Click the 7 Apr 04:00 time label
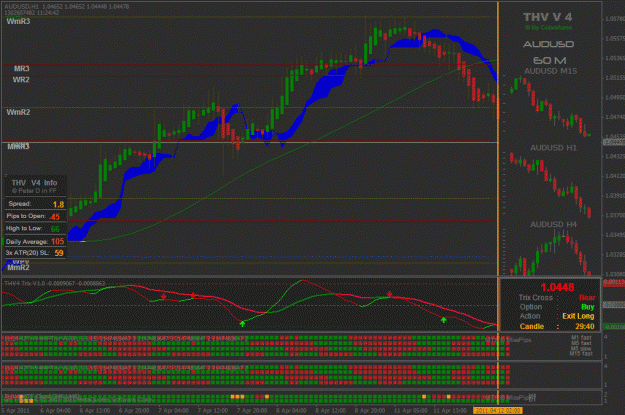The height and width of the screenshot is (415, 625). pos(173,410)
